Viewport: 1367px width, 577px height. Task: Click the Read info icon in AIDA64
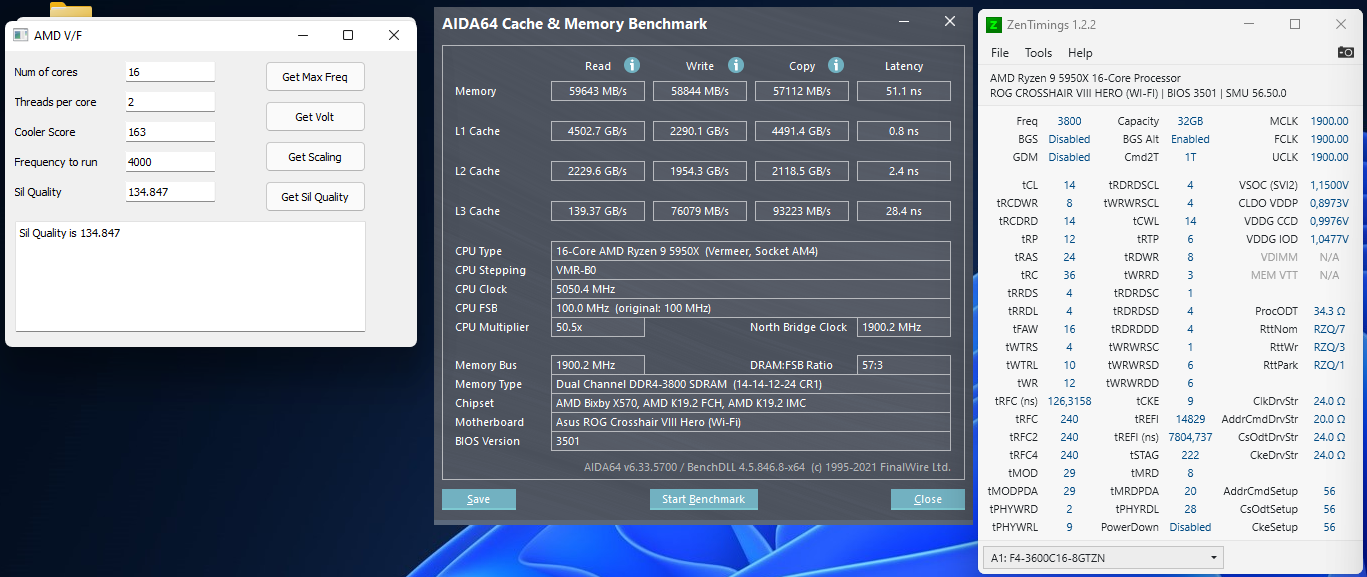(x=632, y=65)
